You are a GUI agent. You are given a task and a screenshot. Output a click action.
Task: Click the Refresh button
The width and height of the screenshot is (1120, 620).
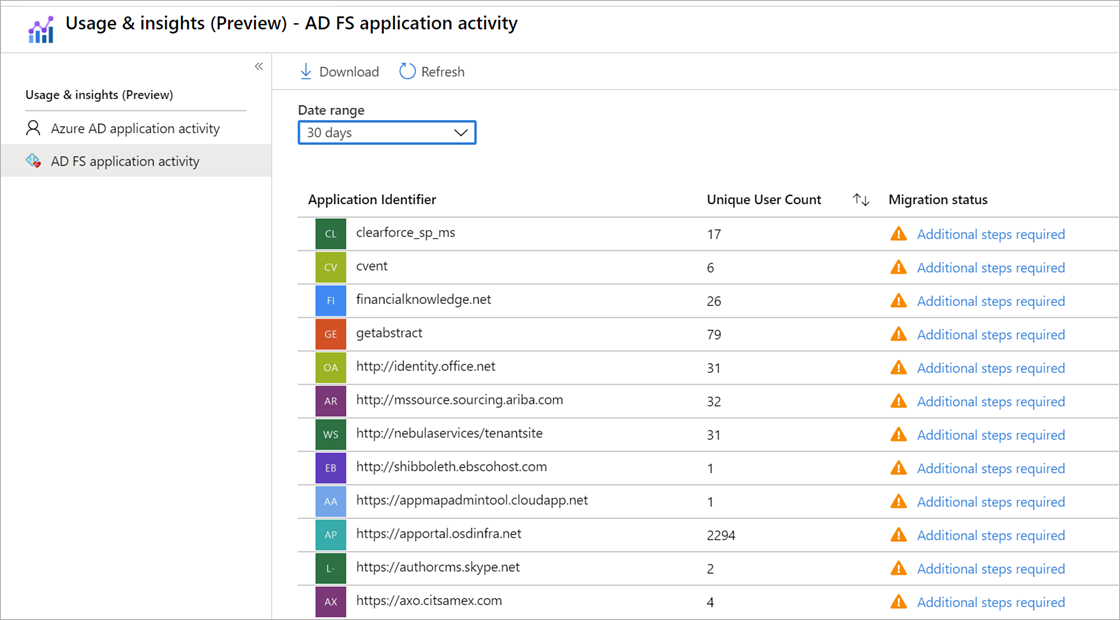tap(432, 71)
